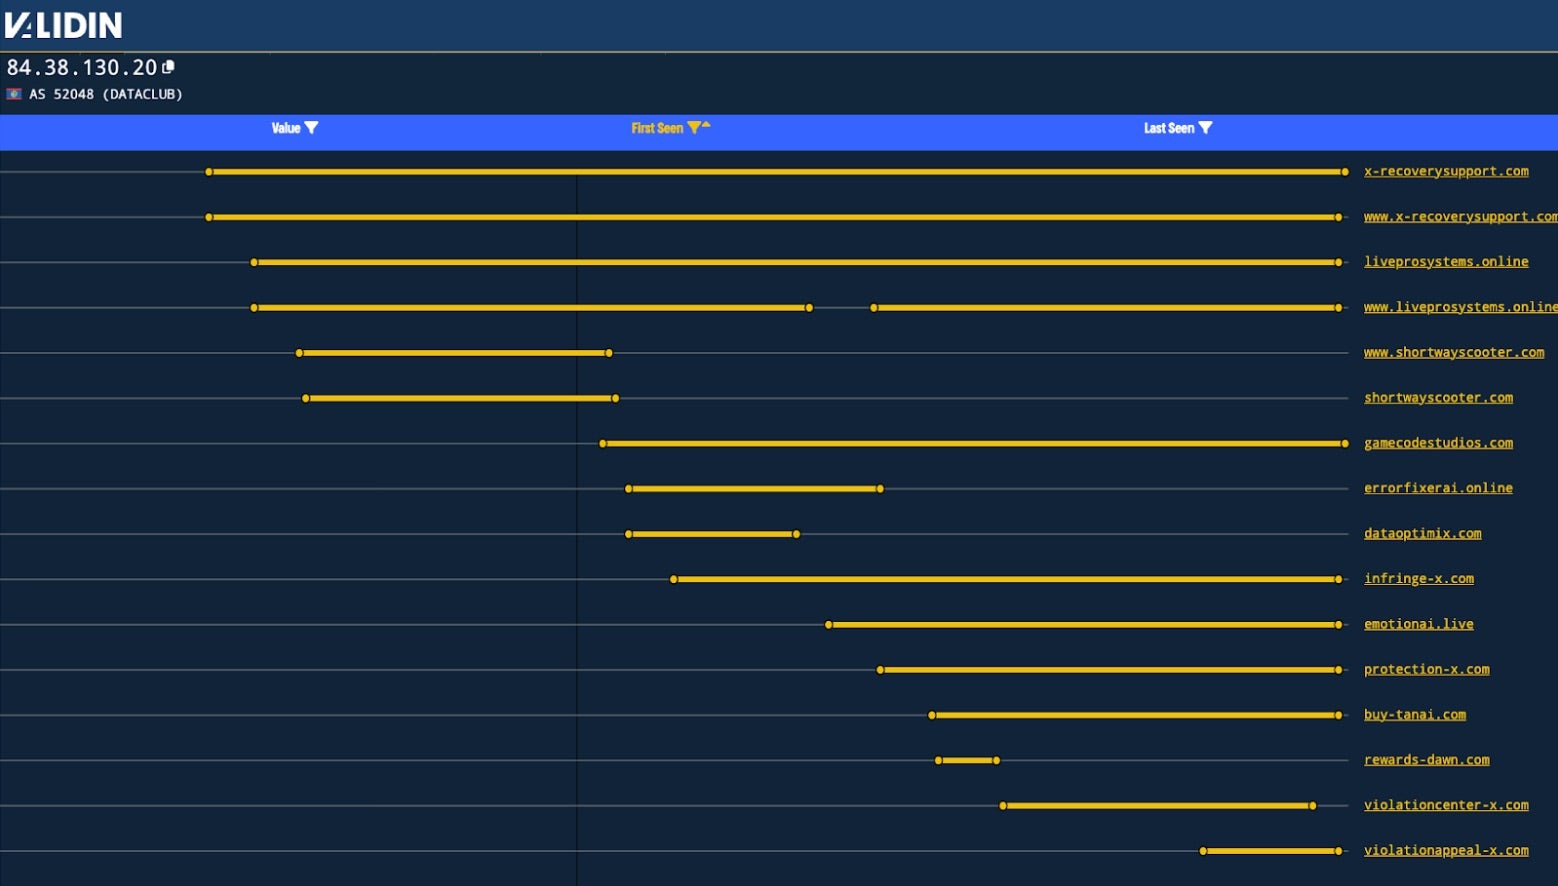Open the Value column filter
The height and width of the screenshot is (886, 1558).
(x=311, y=128)
